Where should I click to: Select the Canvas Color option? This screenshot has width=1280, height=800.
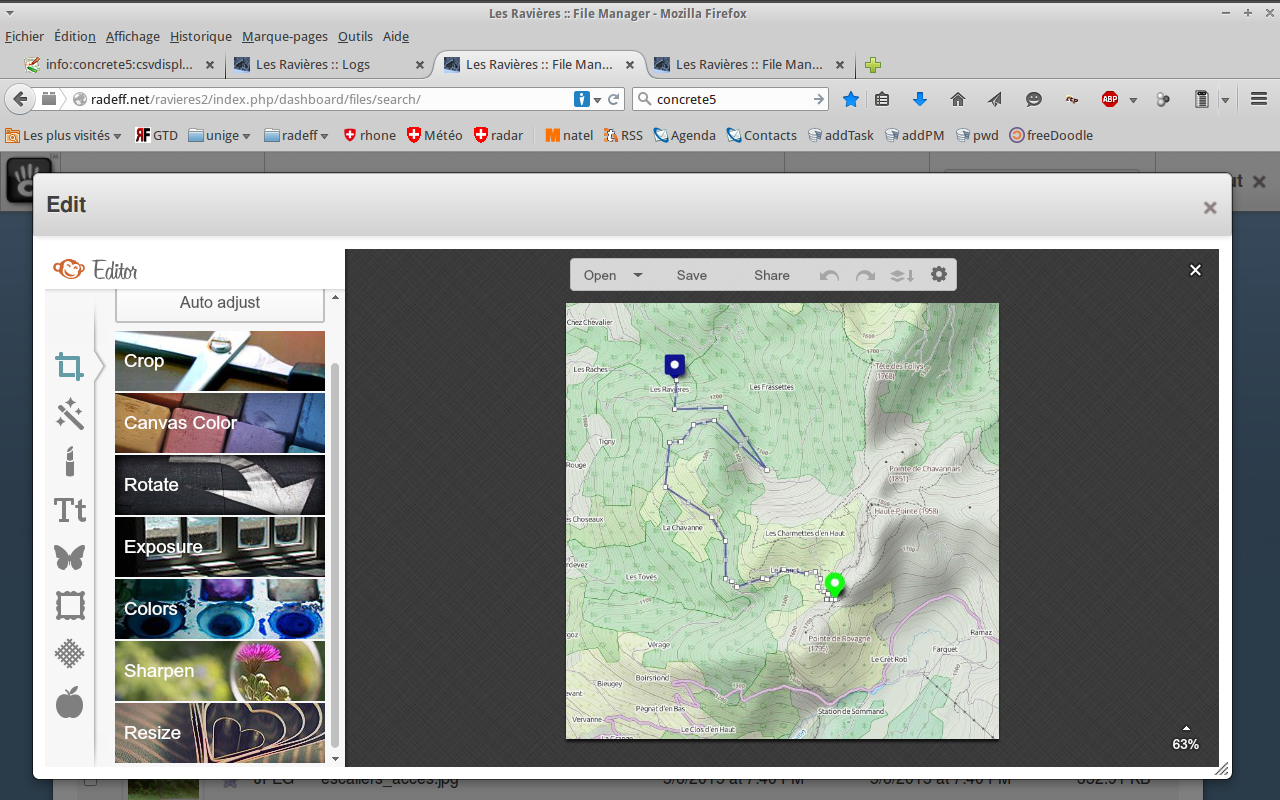pos(220,423)
